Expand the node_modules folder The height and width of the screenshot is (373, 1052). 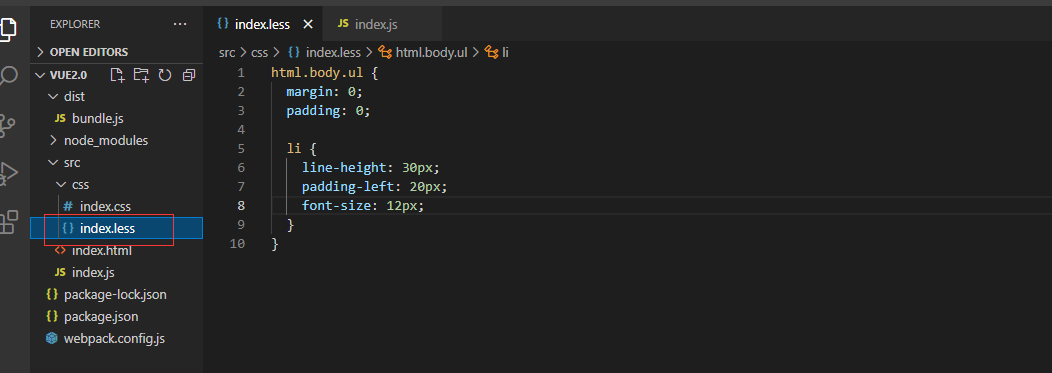(x=105, y=141)
